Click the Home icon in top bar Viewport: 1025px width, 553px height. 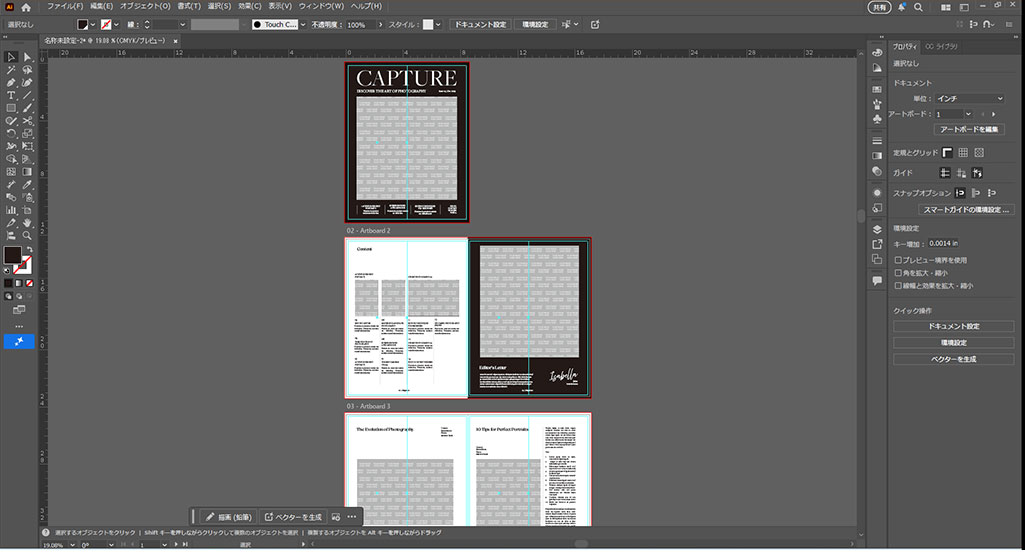click(26, 7)
